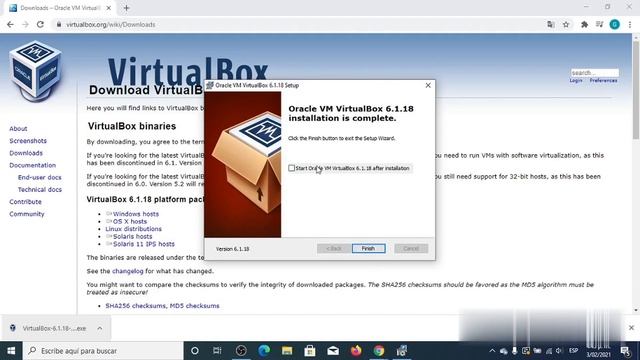
Task: Open volume speaker icon in tray
Action: click(559, 351)
